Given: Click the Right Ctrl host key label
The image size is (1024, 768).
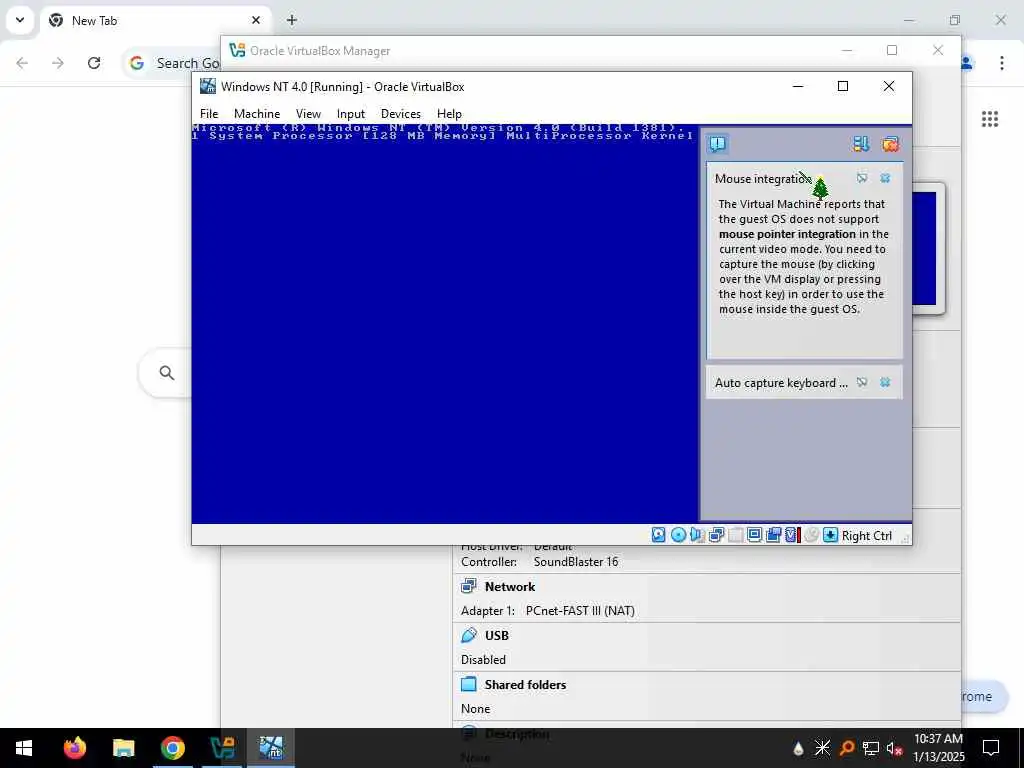Looking at the screenshot, I should (867, 536).
